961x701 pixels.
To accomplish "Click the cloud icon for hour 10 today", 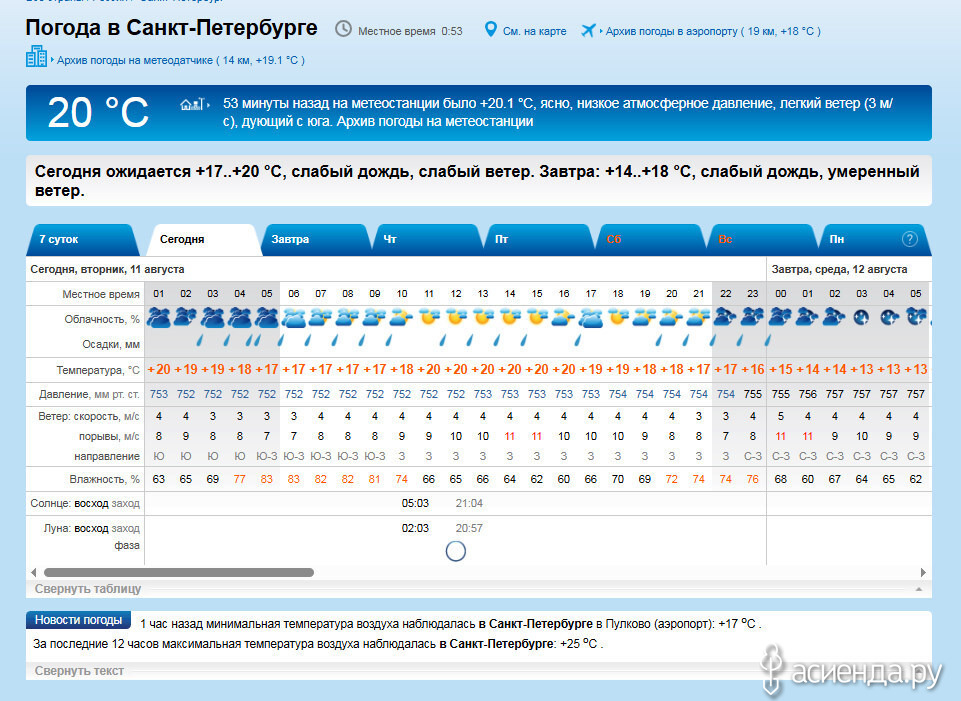I will click(x=402, y=317).
